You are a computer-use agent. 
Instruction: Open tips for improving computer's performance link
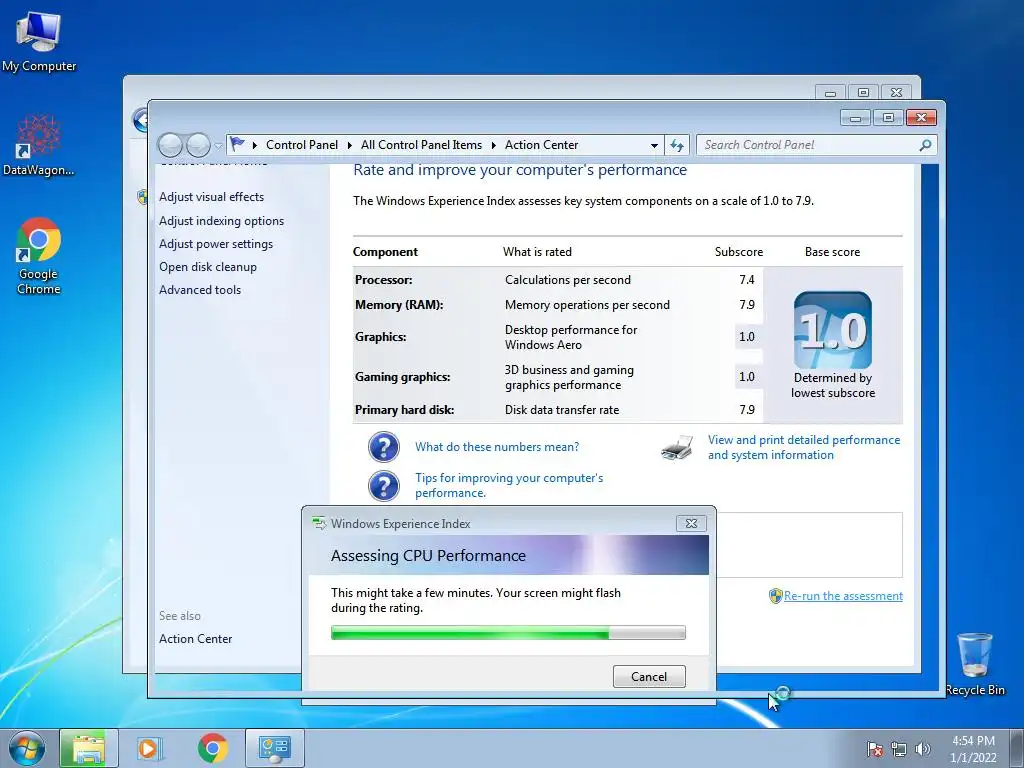pyautogui.click(x=509, y=485)
